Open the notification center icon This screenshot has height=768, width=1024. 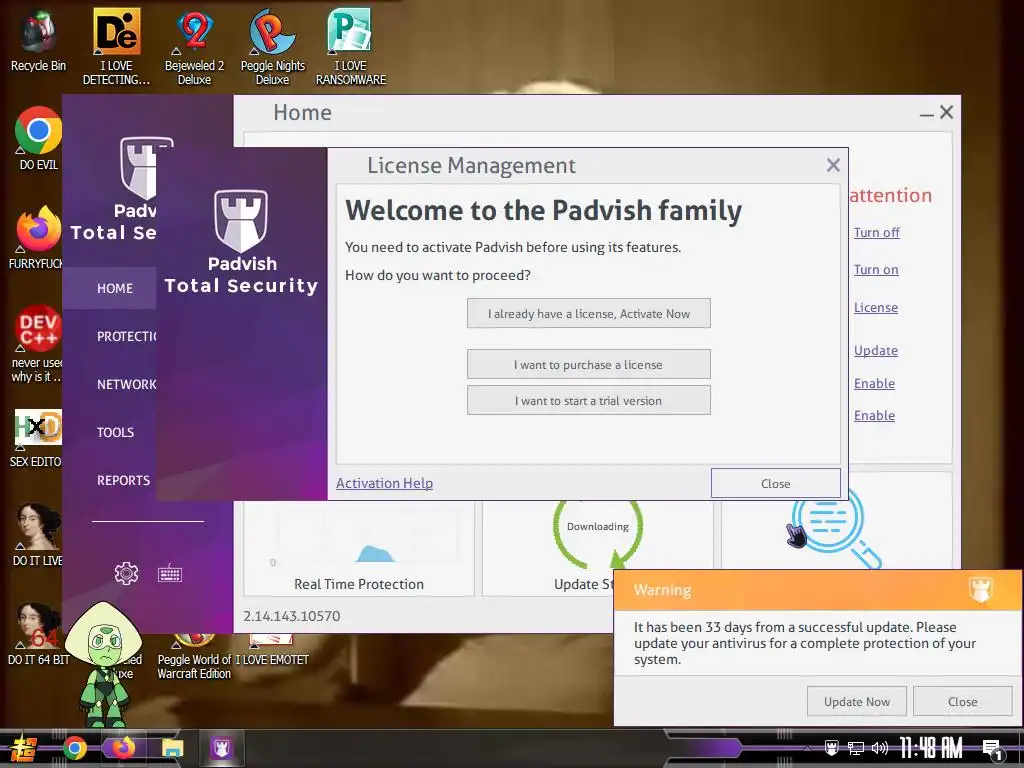[993, 750]
